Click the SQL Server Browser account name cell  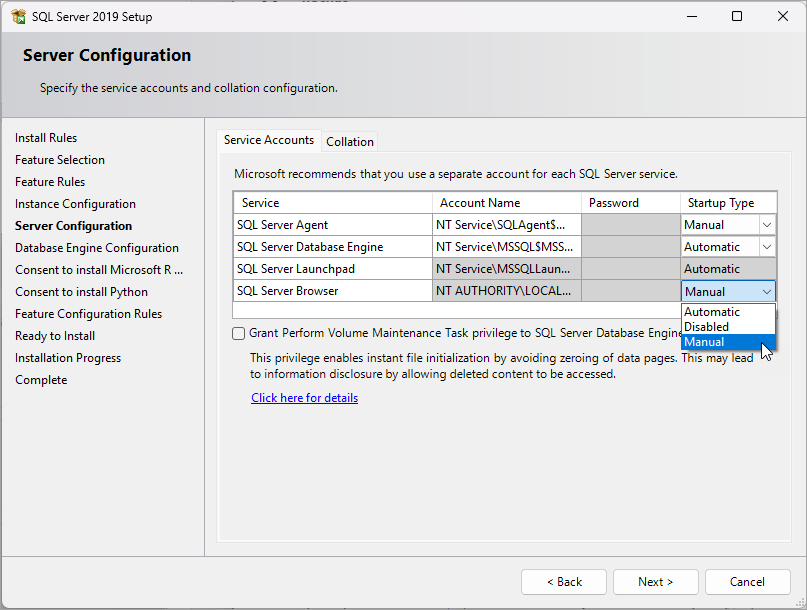tap(507, 291)
